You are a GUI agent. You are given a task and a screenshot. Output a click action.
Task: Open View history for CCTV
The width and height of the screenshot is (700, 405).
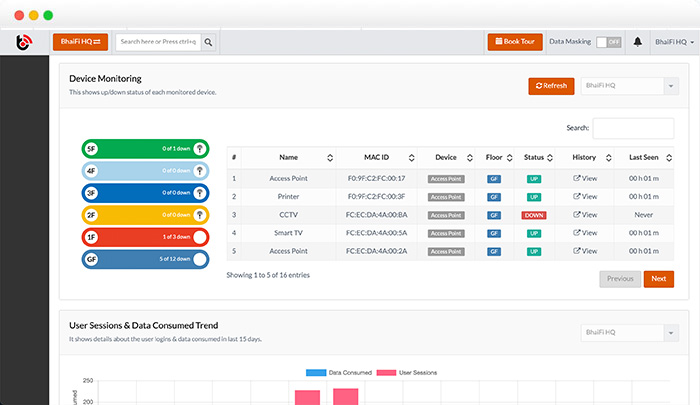click(x=584, y=215)
